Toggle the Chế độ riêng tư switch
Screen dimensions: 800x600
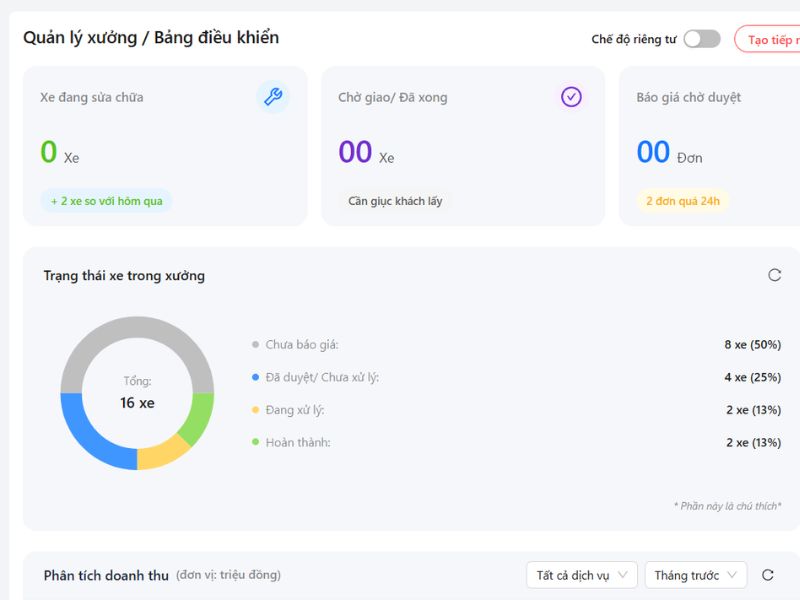[702, 39]
